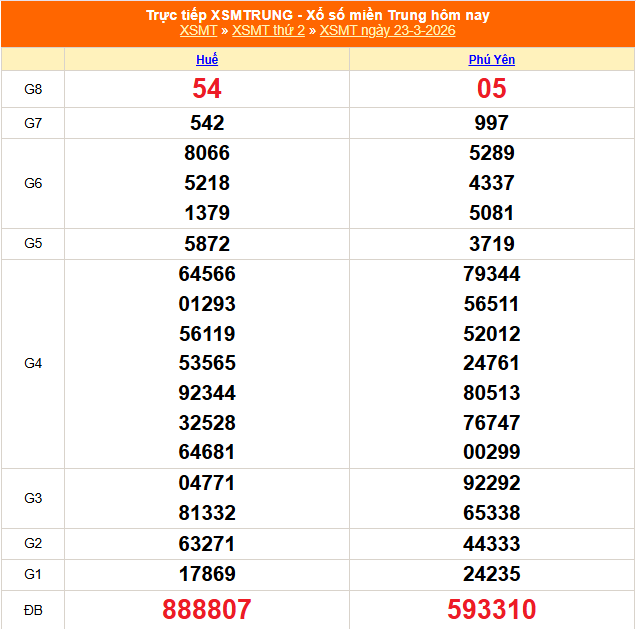The width and height of the screenshot is (636, 629).
Task: Open the XSMT ngày 23-3-2026 link
Action: coord(387,31)
